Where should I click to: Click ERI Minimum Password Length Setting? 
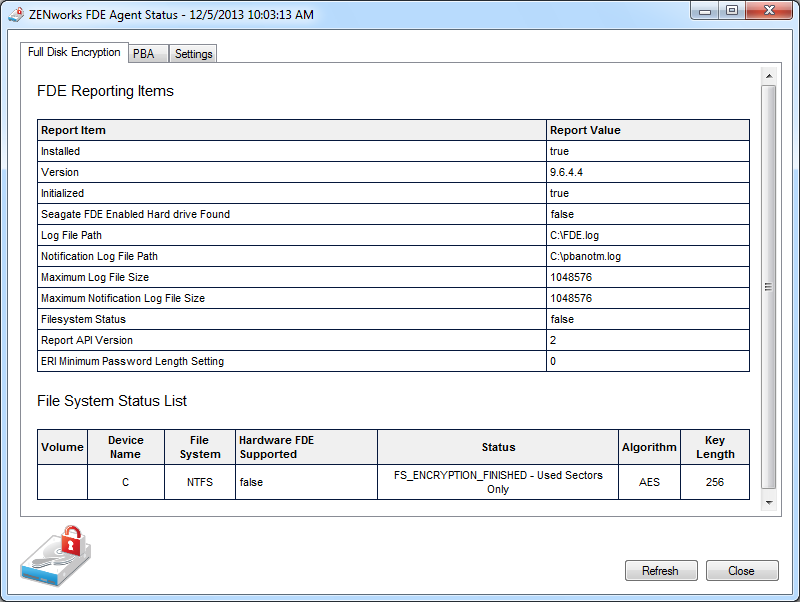point(132,361)
